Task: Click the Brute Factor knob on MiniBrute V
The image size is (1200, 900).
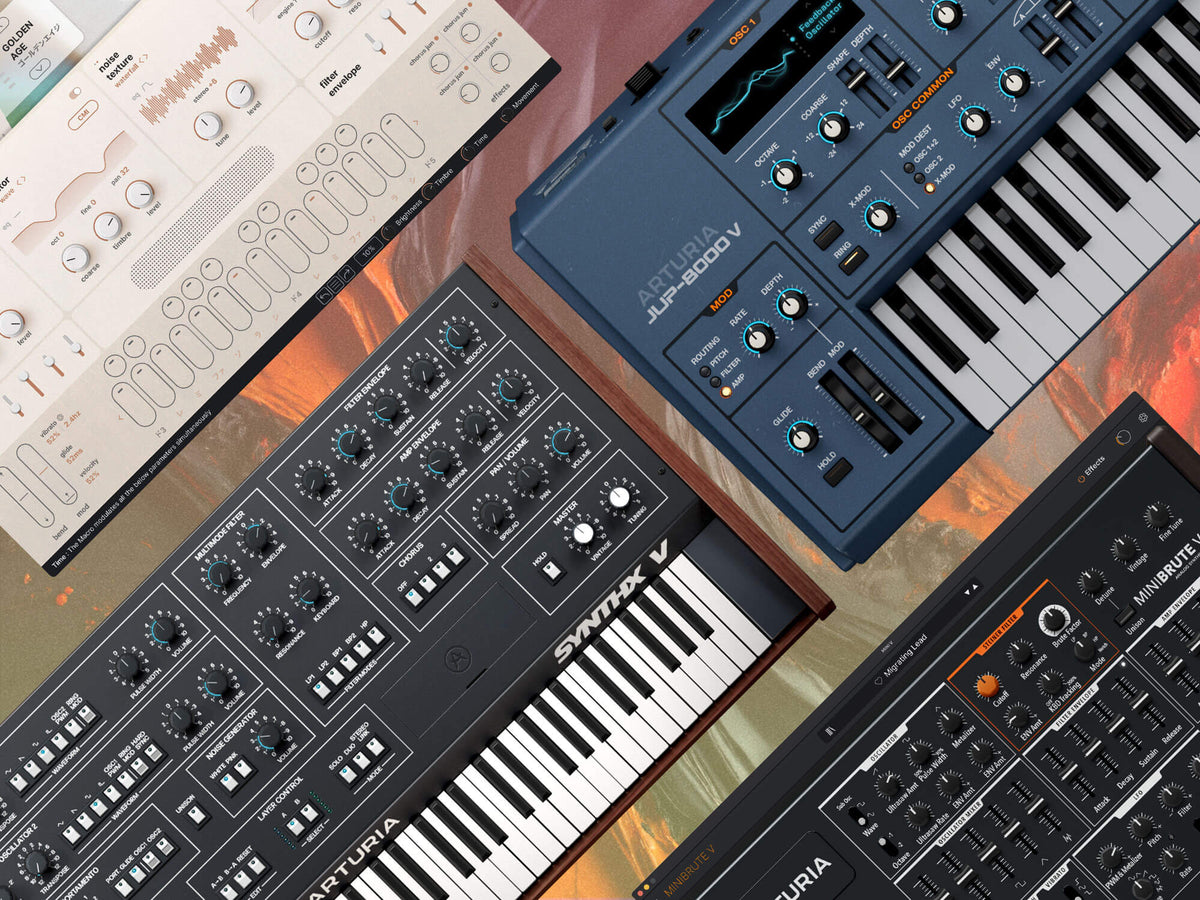Action: pos(1053,620)
